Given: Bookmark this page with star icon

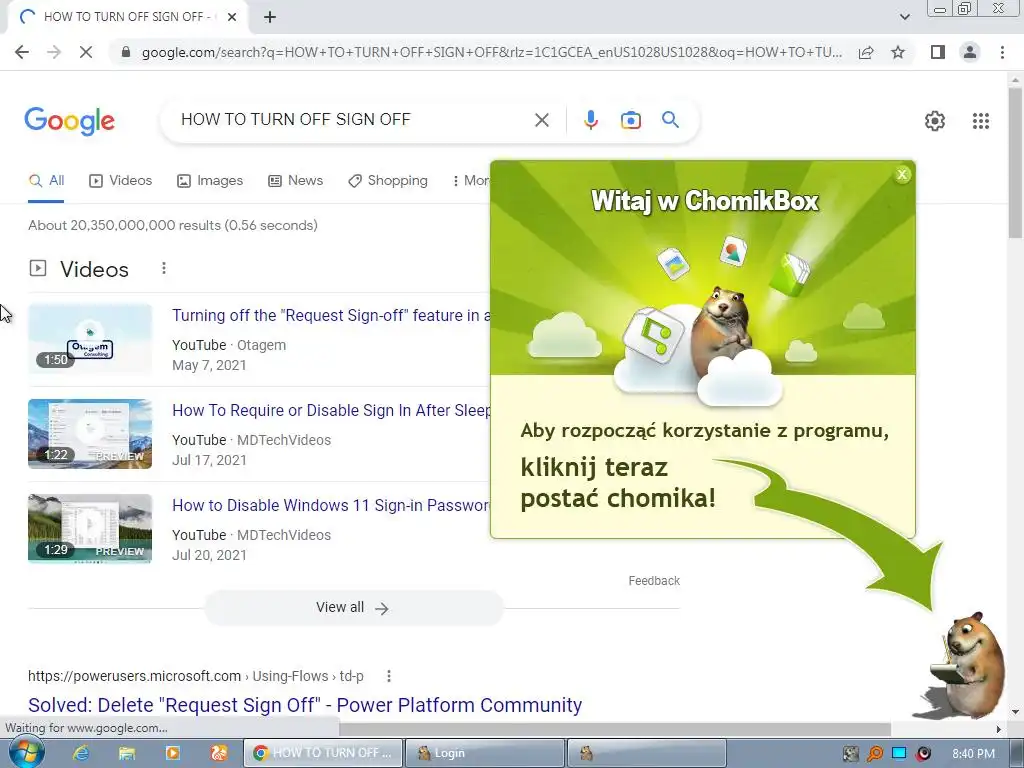Looking at the screenshot, I should (x=898, y=52).
